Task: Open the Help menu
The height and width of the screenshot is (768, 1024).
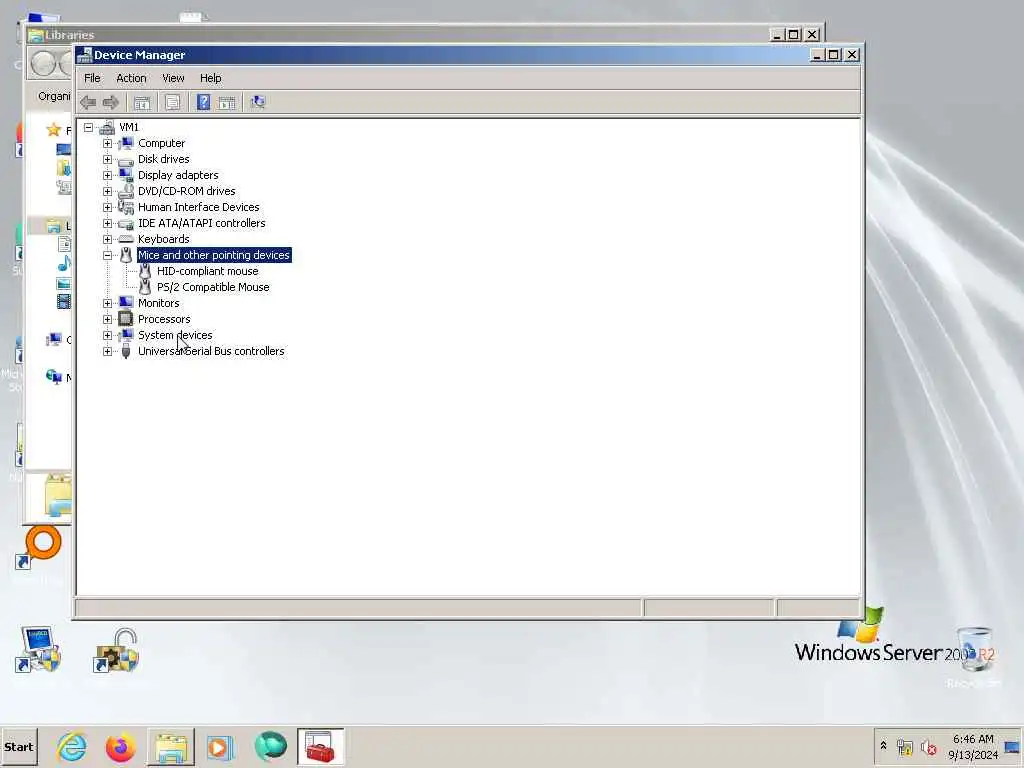Action: (210, 78)
